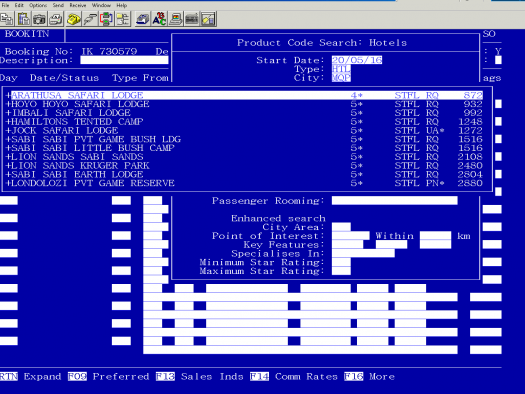525x394 pixels.
Task: Click the yellow telephone connect icon
Action: (74, 19)
